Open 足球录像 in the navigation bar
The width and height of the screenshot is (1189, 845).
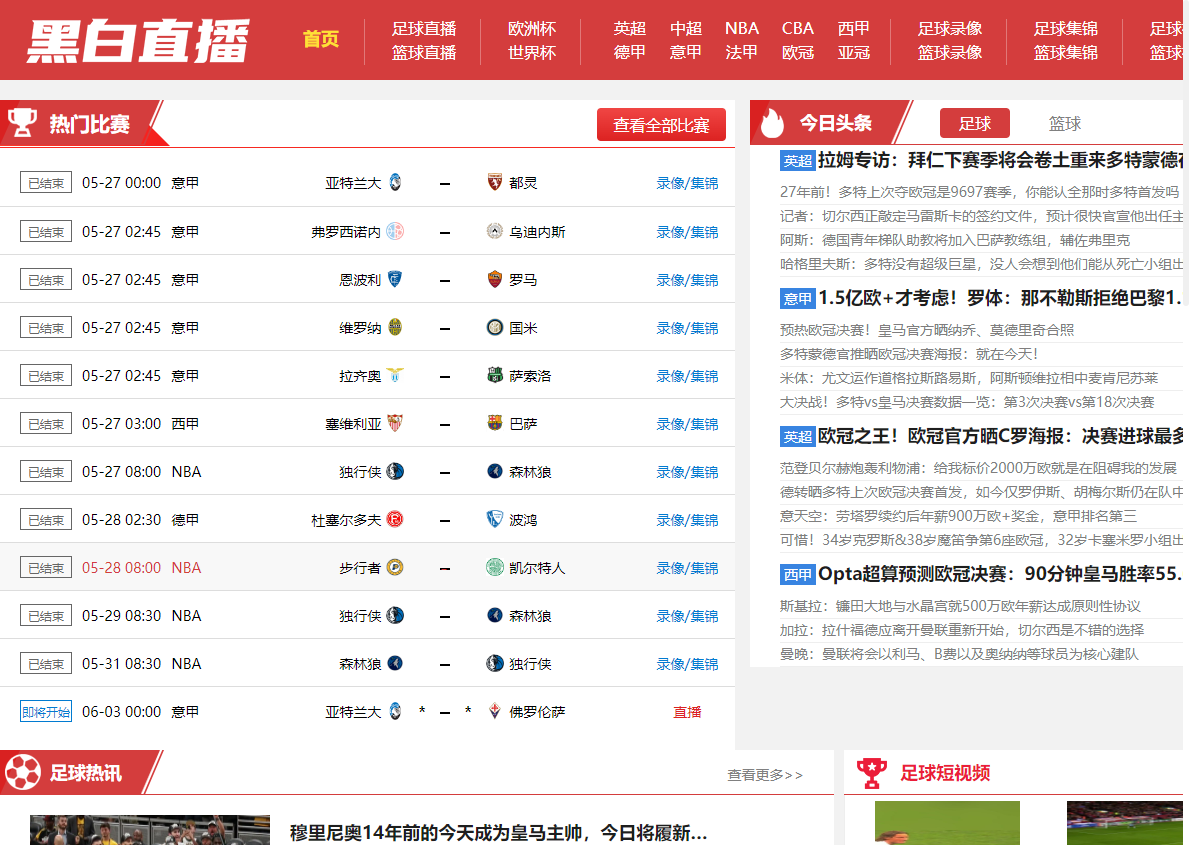click(x=950, y=29)
